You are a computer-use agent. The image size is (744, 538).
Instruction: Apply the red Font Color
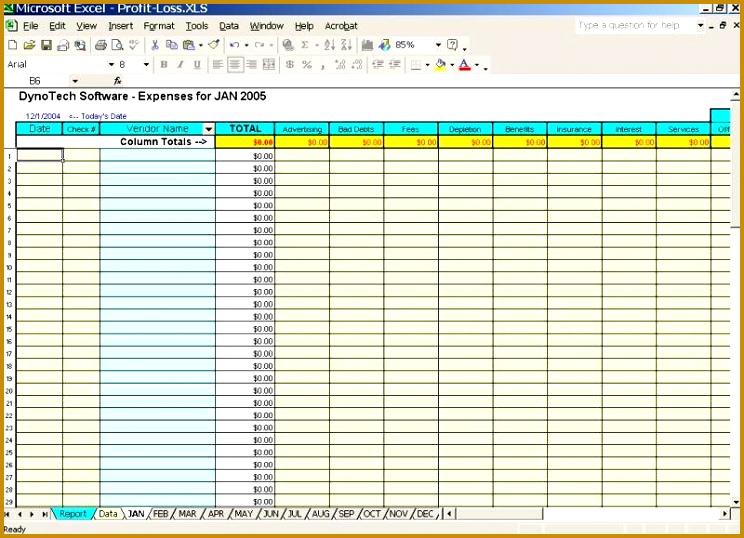[465, 65]
